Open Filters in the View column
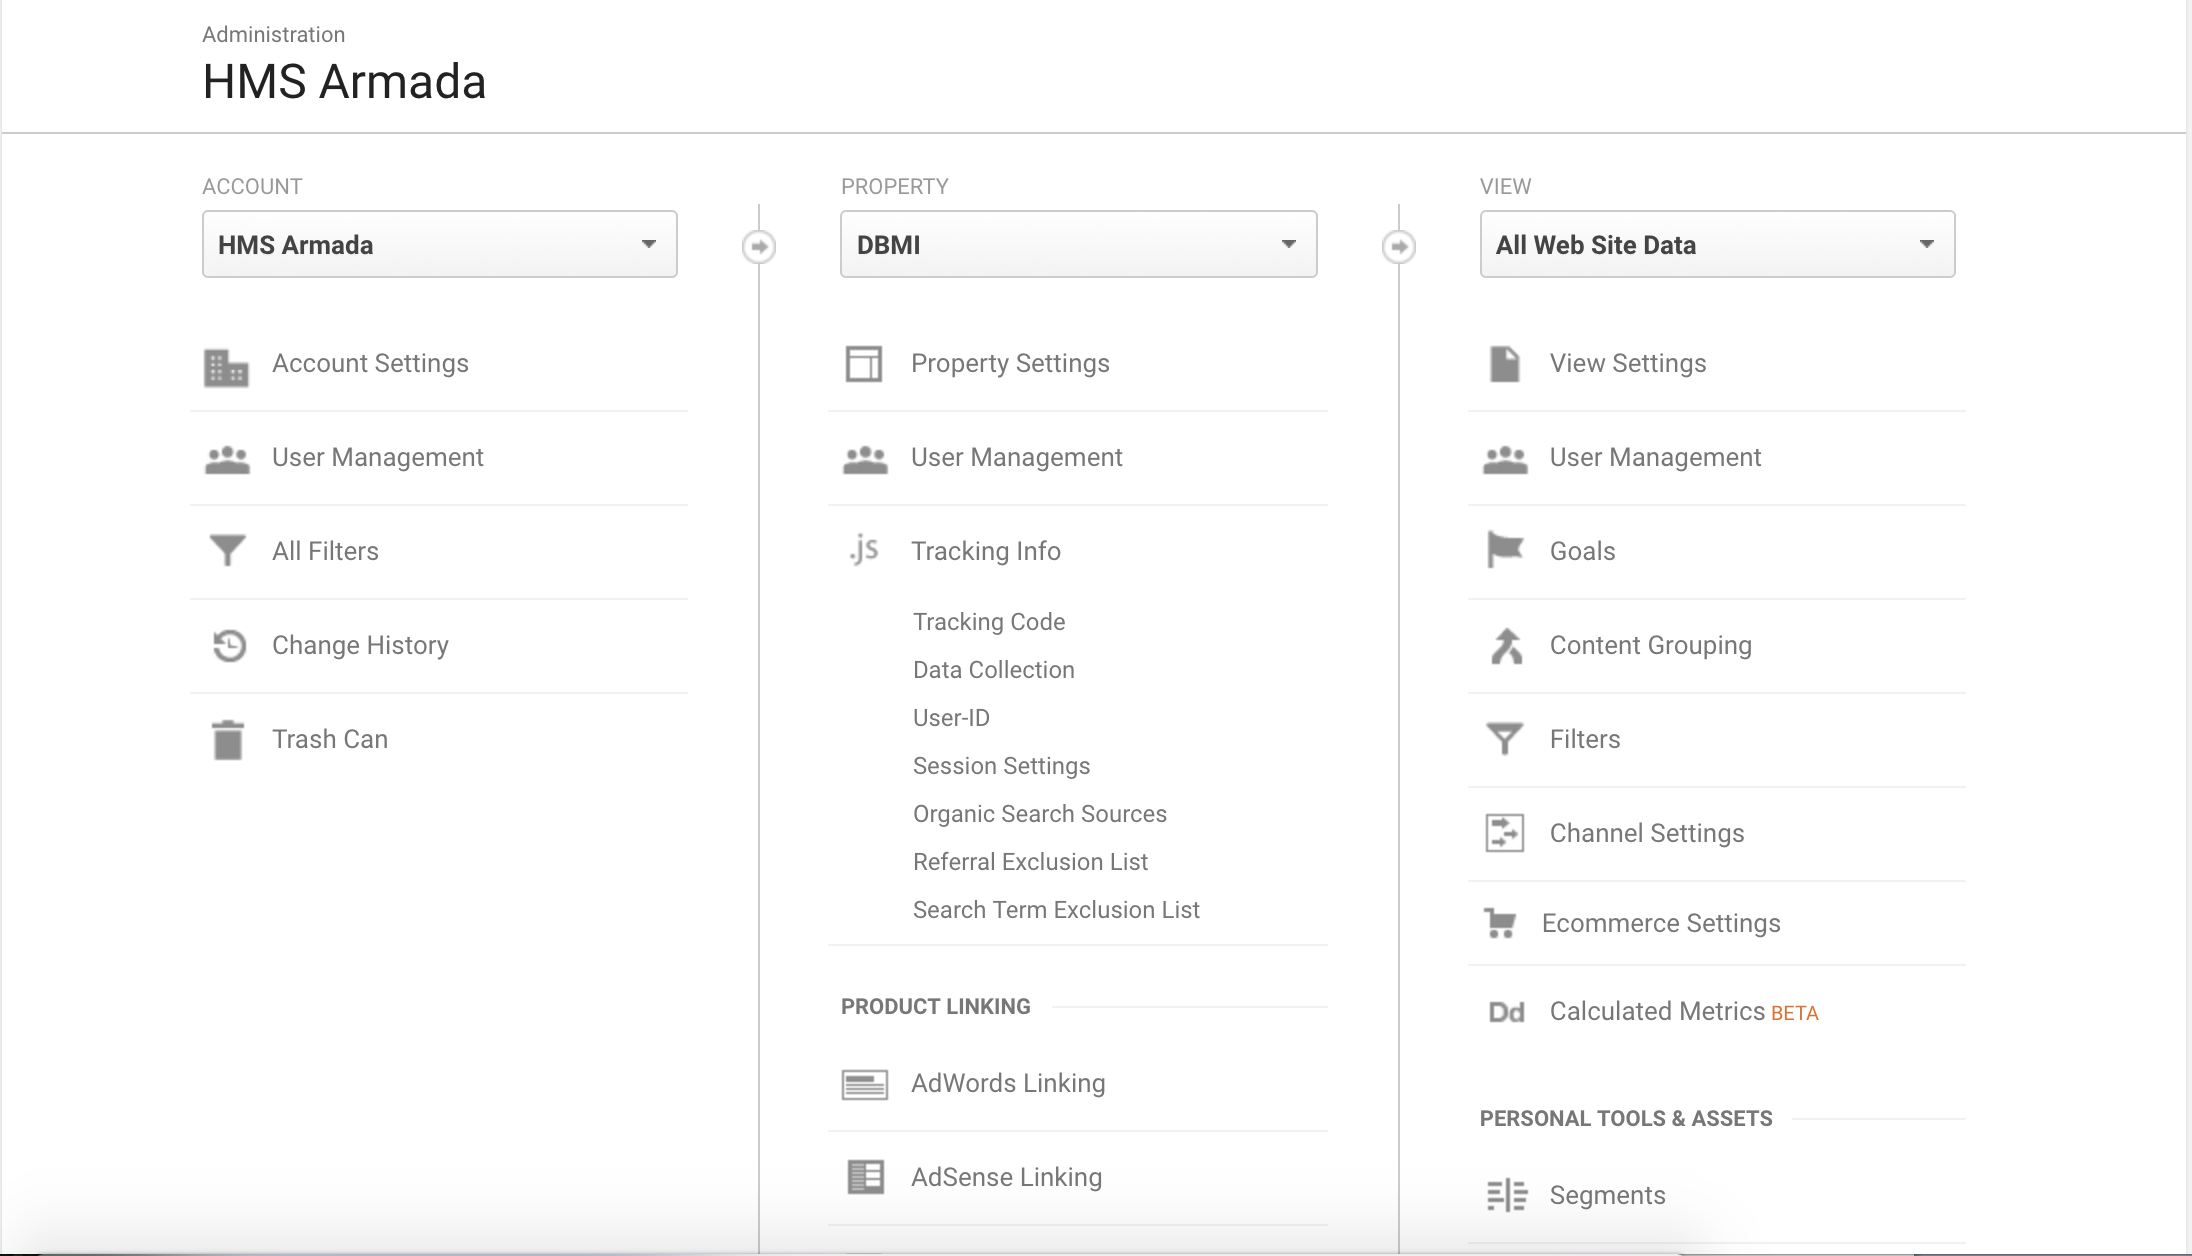Image resolution: width=2192 pixels, height=1256 pixels. pos(1585,740)
